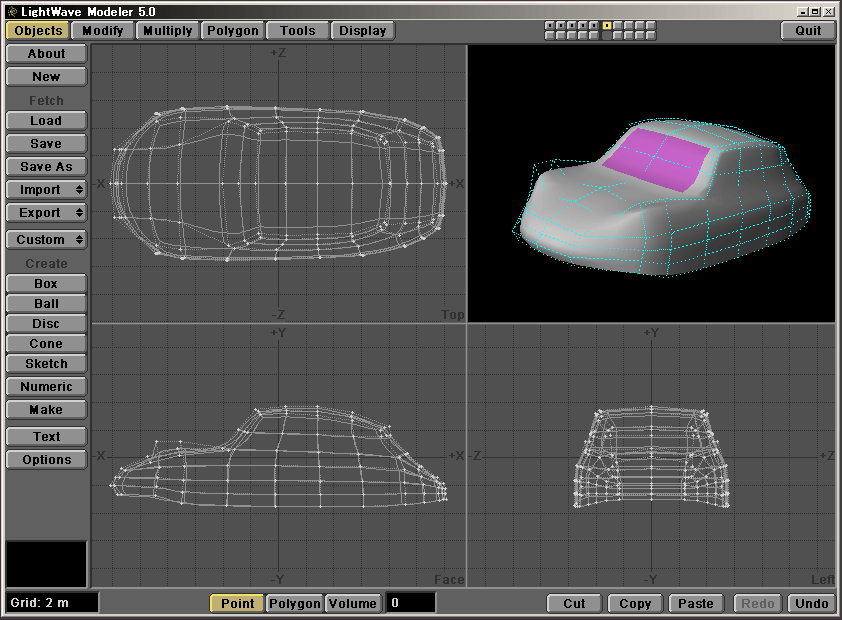Switch selection mode to Point

tap(237, 603)
